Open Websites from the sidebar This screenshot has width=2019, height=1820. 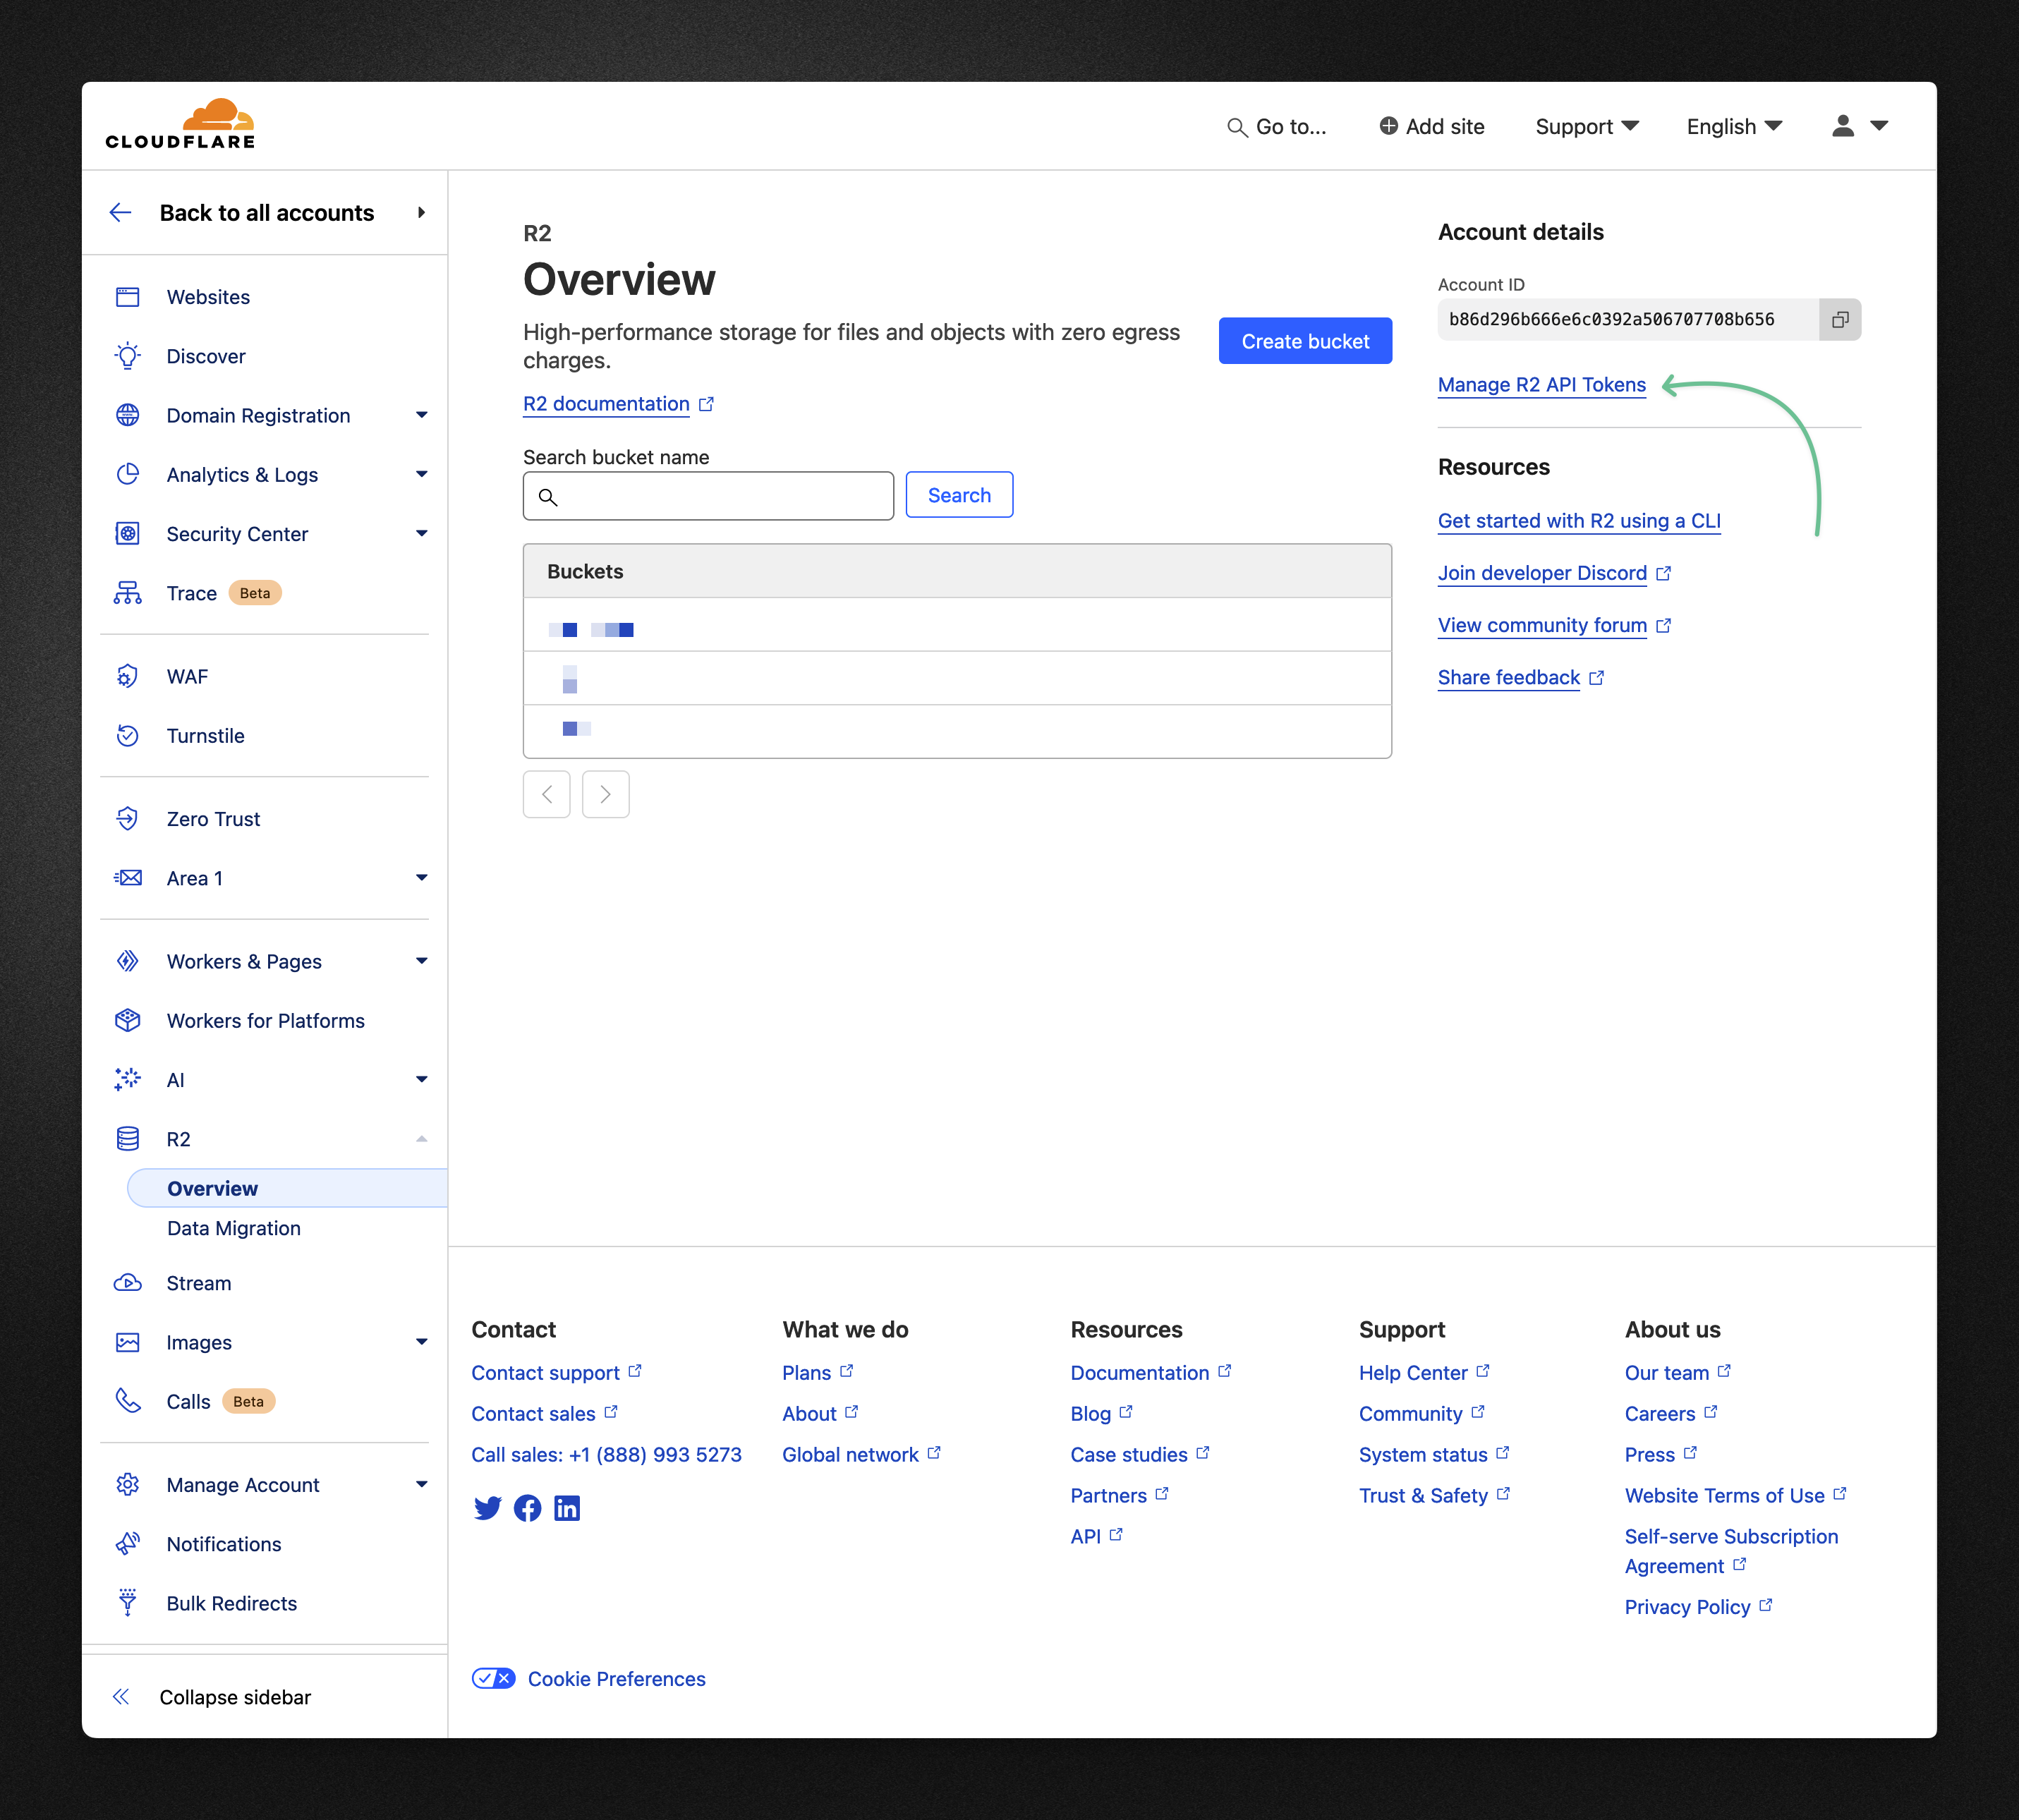[x=208, y=297]
